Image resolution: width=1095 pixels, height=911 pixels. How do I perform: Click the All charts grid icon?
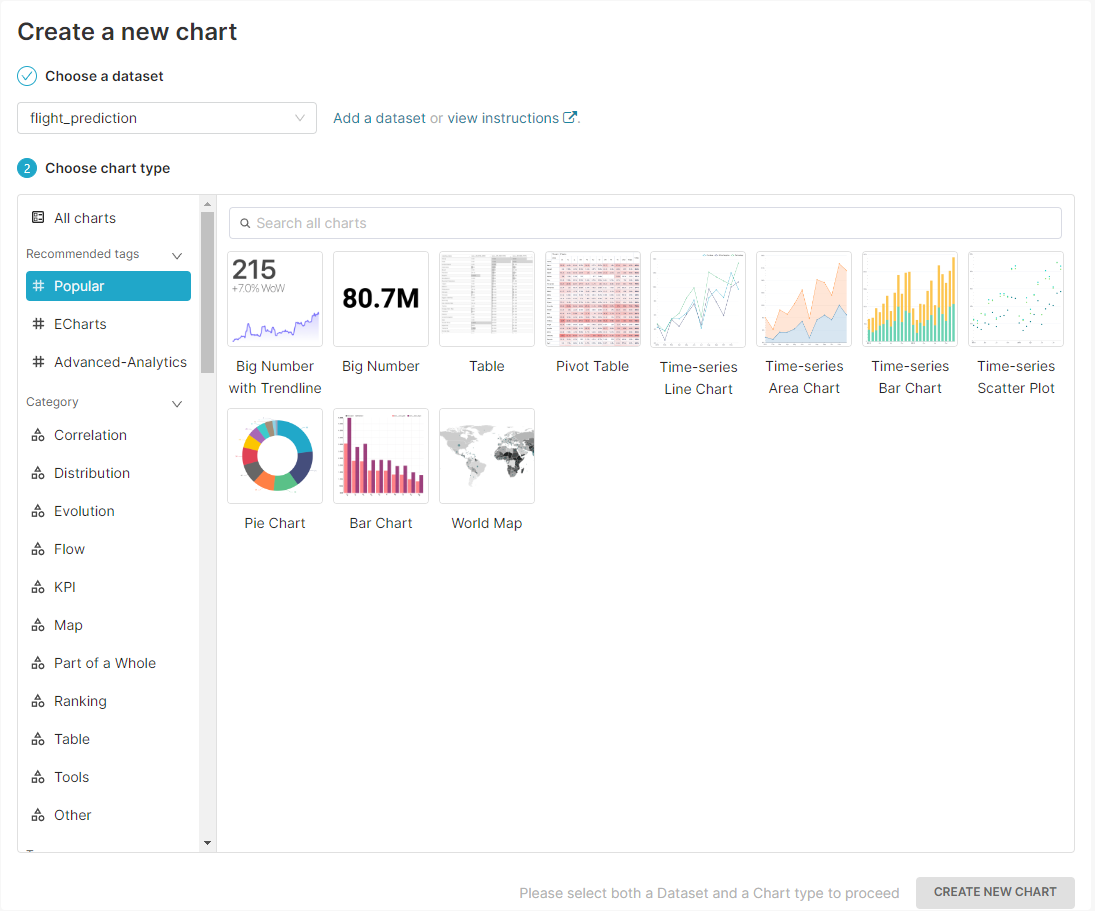pyautogui.click(x=40, y=217)
